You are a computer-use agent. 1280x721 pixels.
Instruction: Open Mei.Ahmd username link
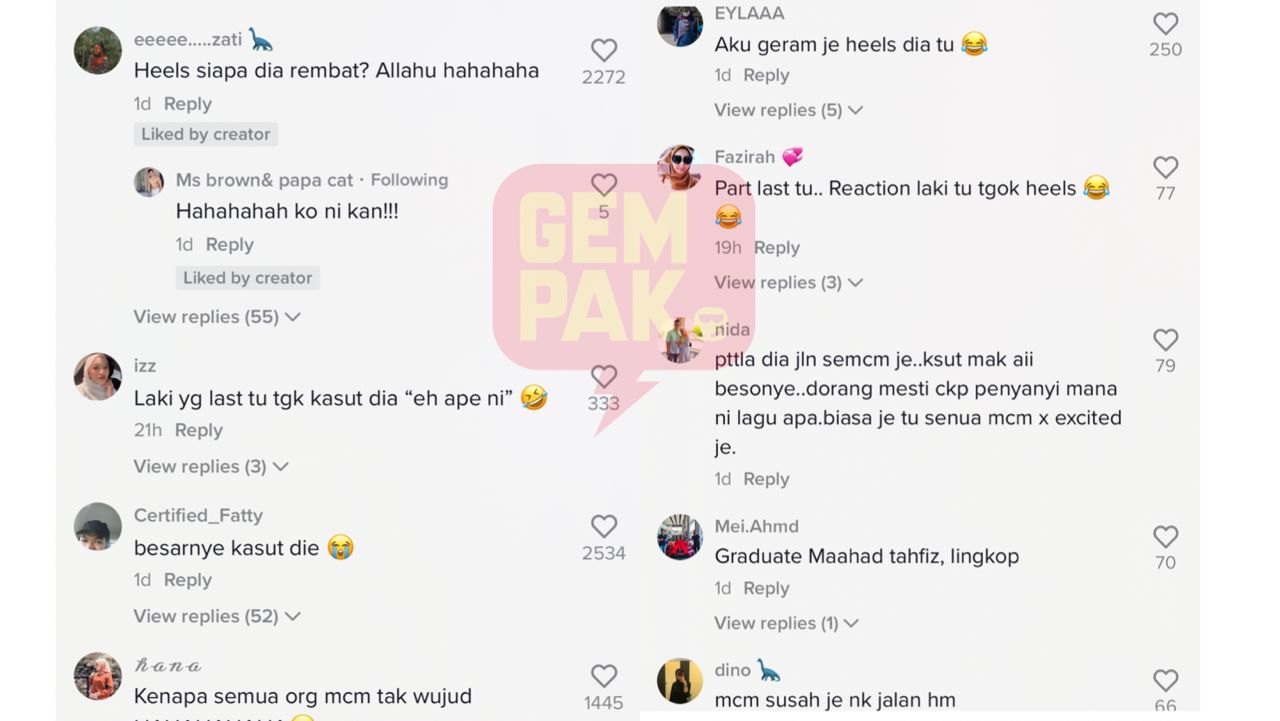(x=756, y=526)
